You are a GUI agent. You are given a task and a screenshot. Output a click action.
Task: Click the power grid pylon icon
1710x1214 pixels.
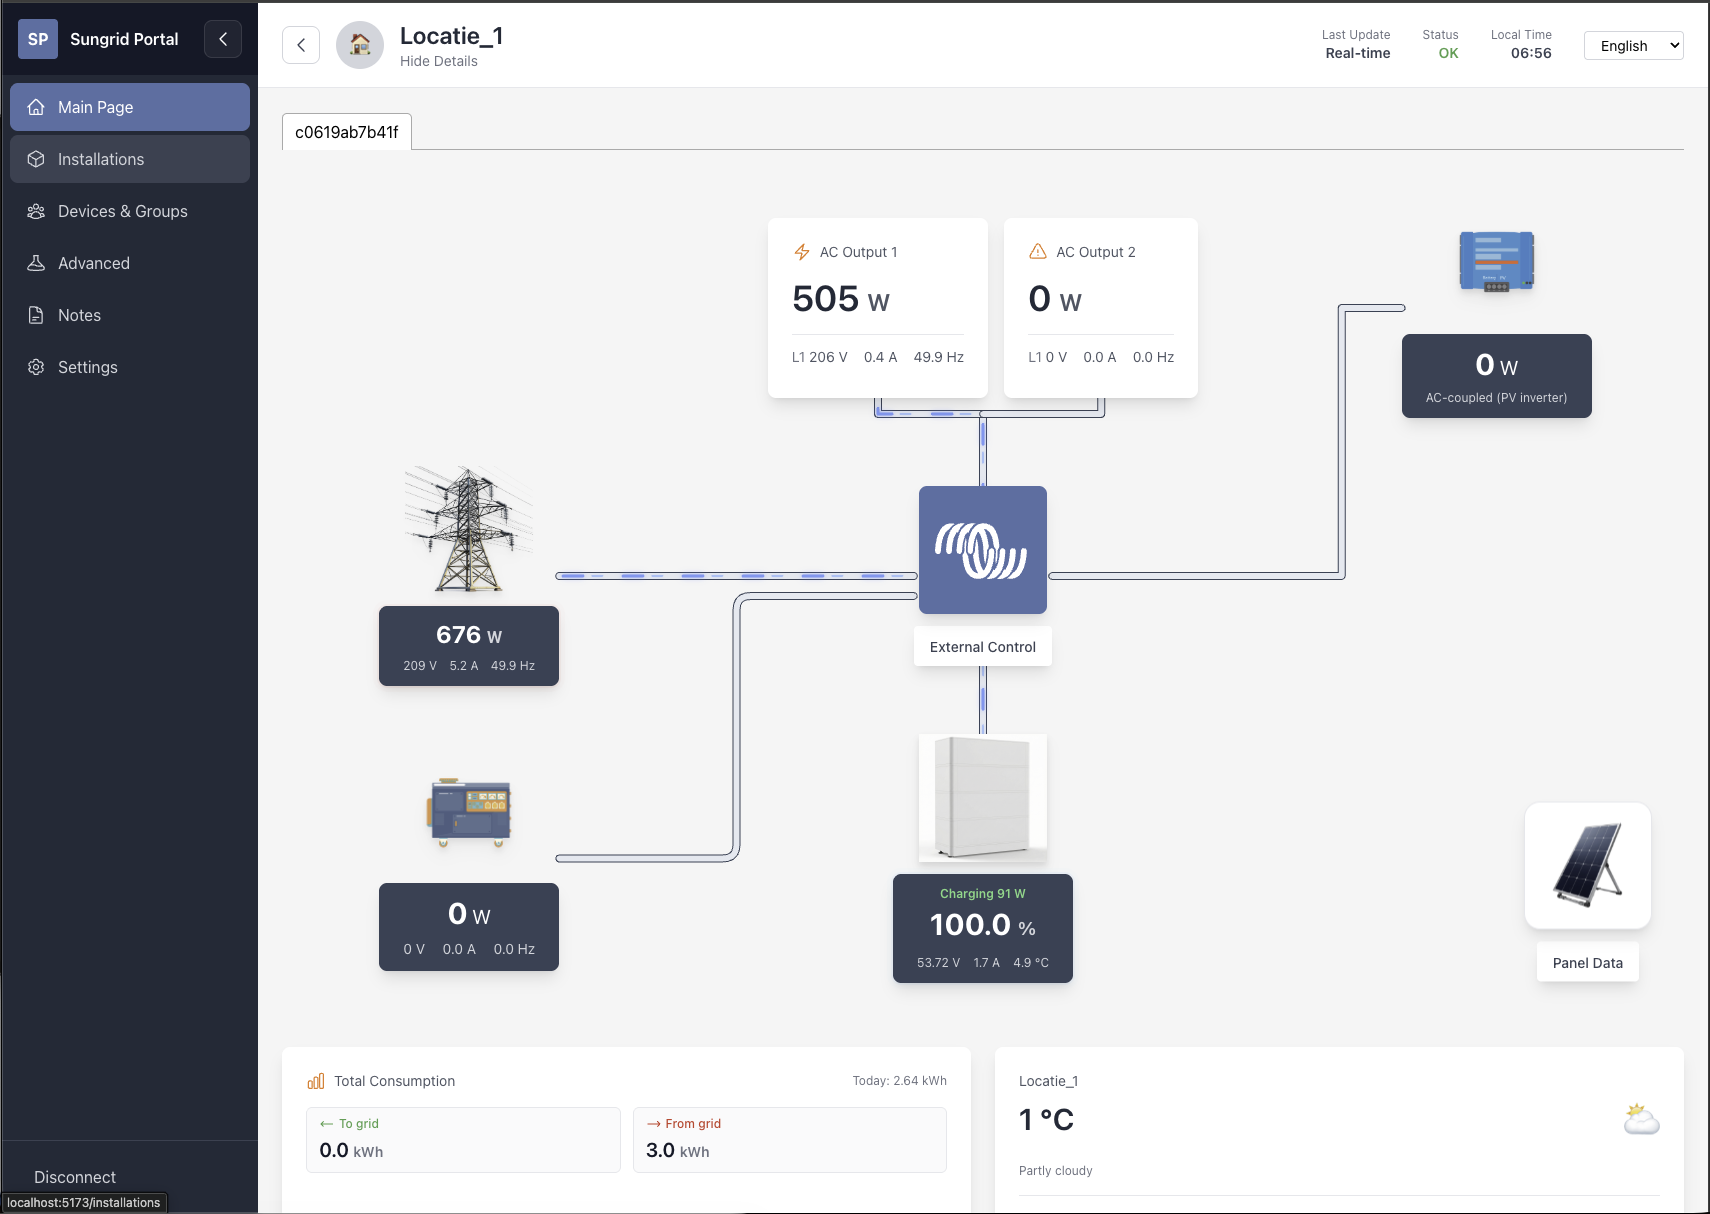tap(468, 528)
